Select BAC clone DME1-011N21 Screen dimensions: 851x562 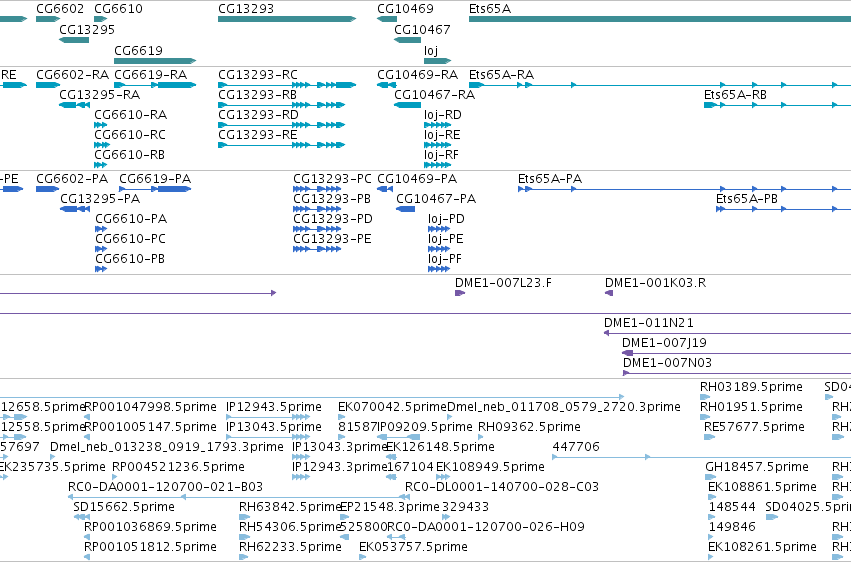pyautogui.click(x=727, y=333)
